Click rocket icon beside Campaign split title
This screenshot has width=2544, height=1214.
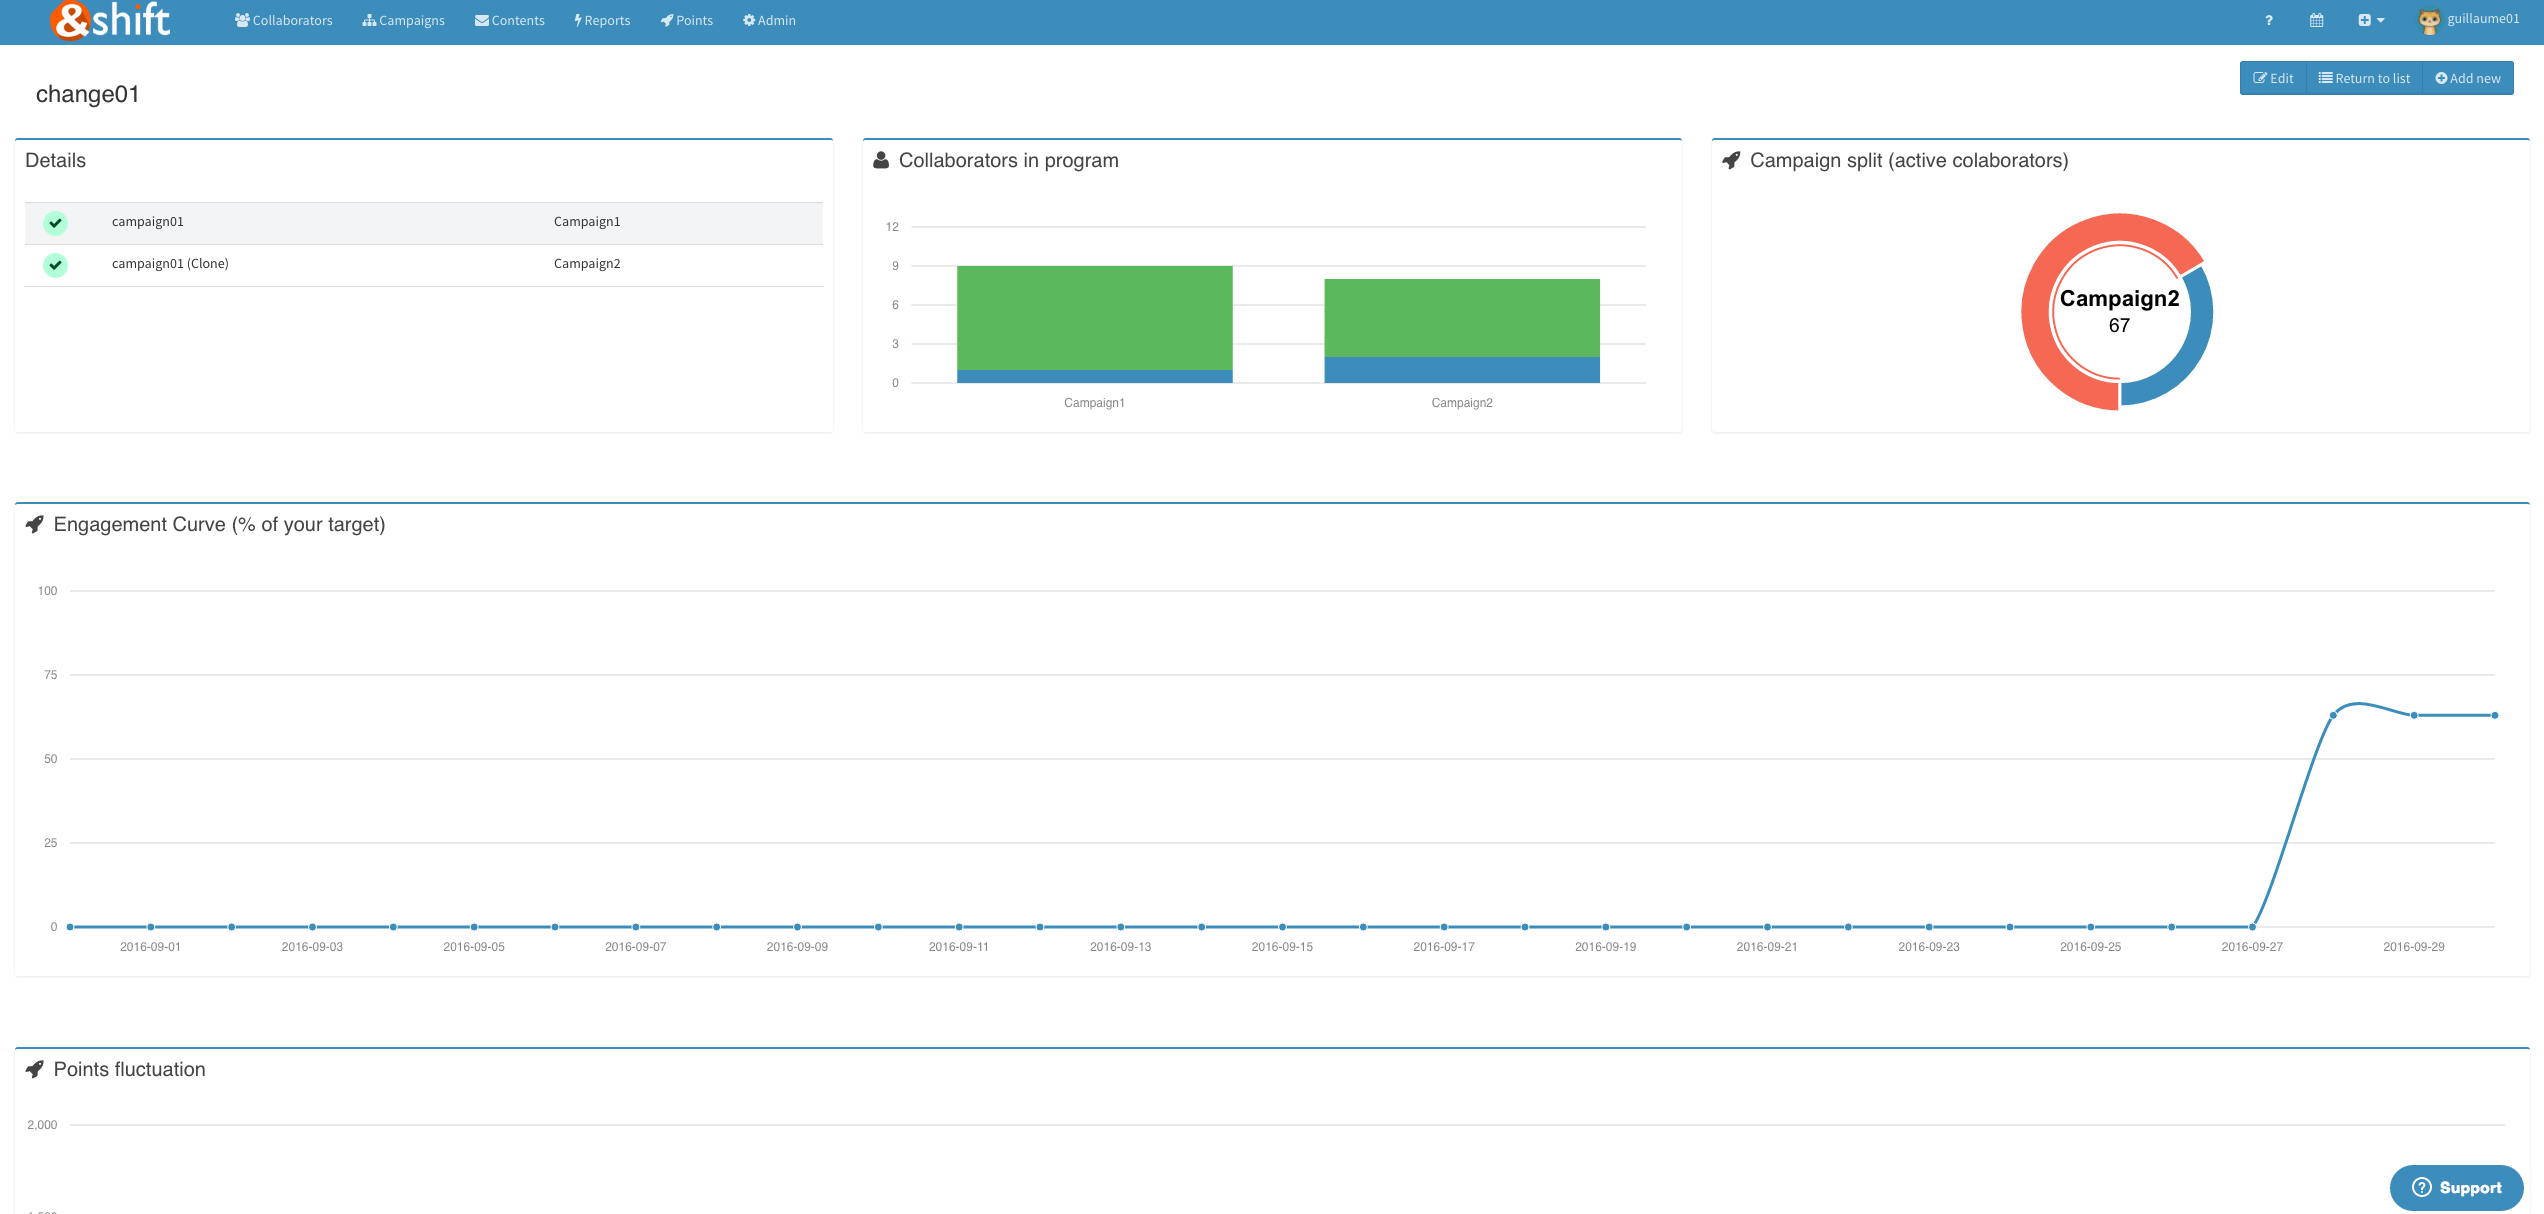[1731, 160]
